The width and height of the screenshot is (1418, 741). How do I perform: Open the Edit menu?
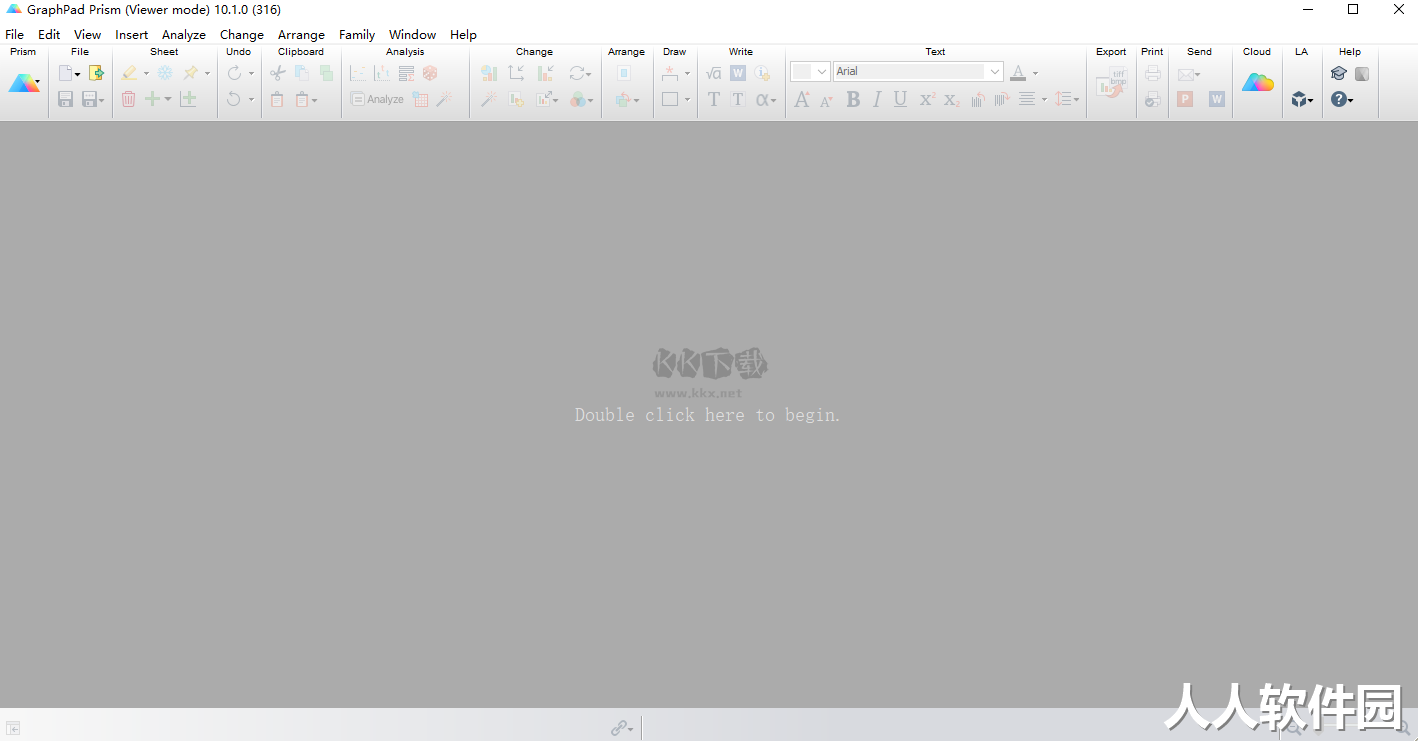click(x=49, y=34)
